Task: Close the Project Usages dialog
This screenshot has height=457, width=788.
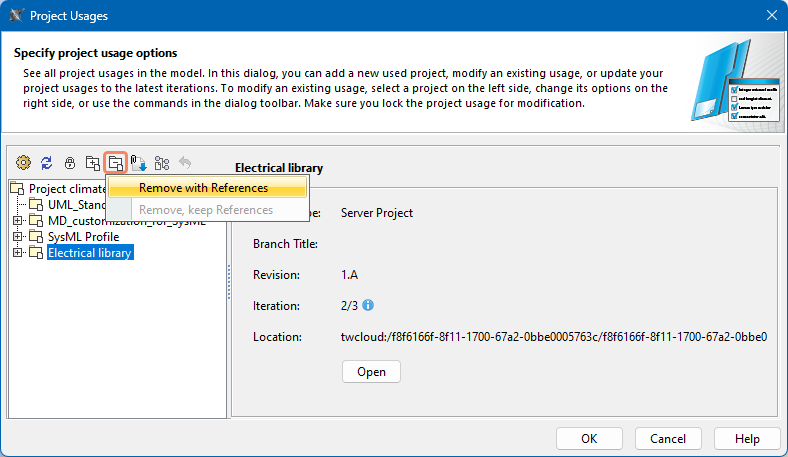Action: click(x=770, y=15)
